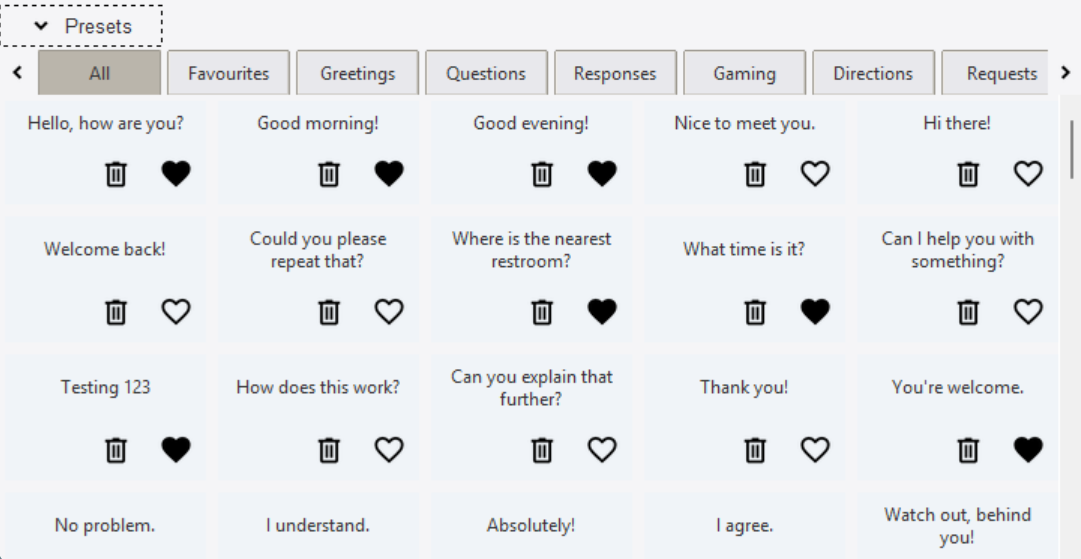Favourite the "How does this work?" preset
This screenshot has height=559, width=1081.
coord(389,449)
